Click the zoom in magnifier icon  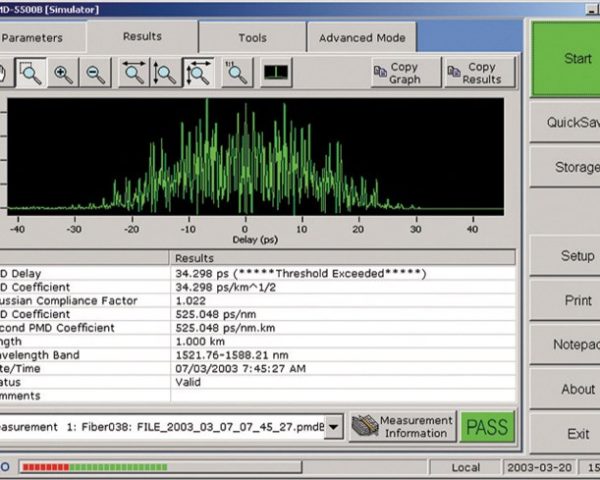point(63,73)
